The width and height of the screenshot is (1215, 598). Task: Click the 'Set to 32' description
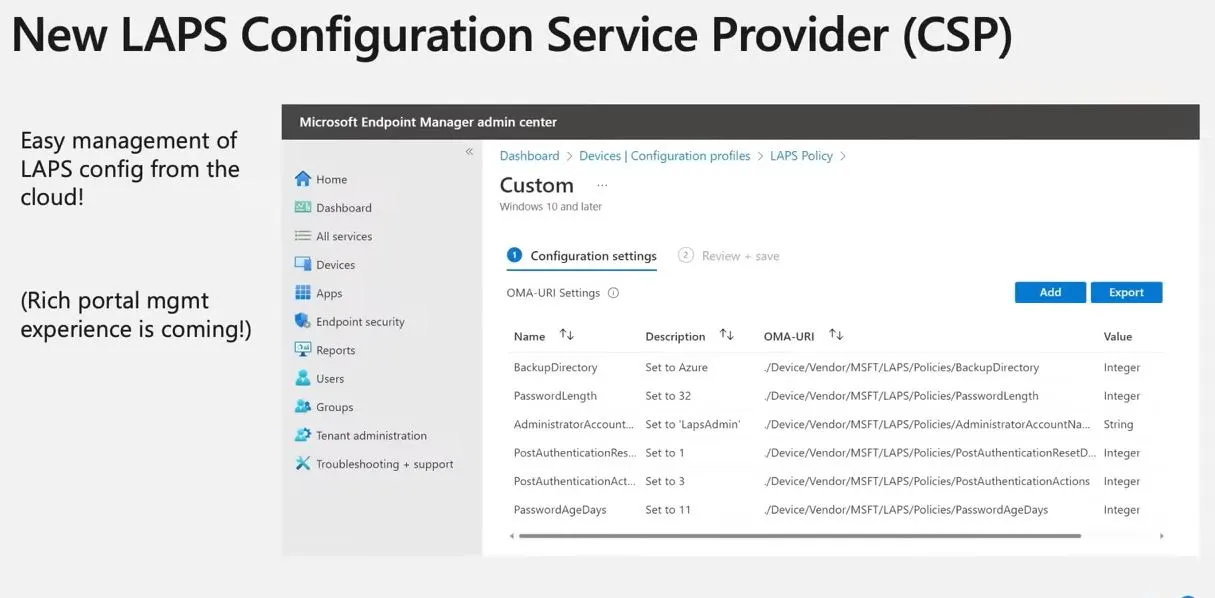pyautogui.click(x=668, y=396)
